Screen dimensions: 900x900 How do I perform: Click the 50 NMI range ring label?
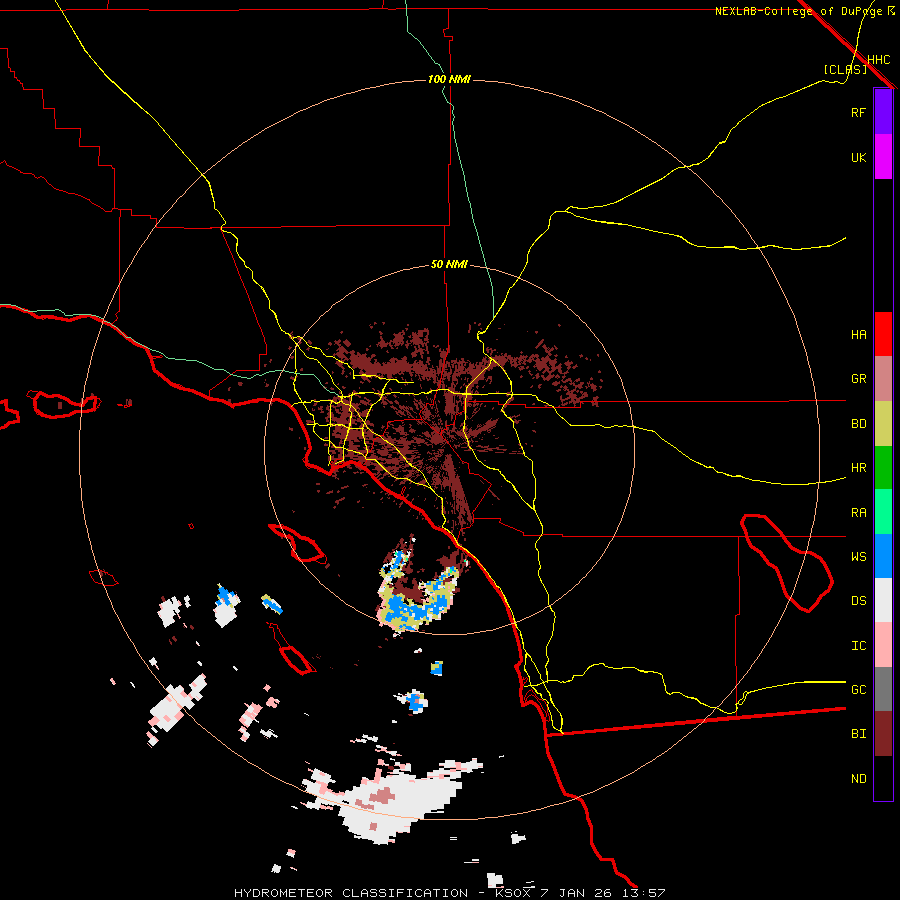449,264
